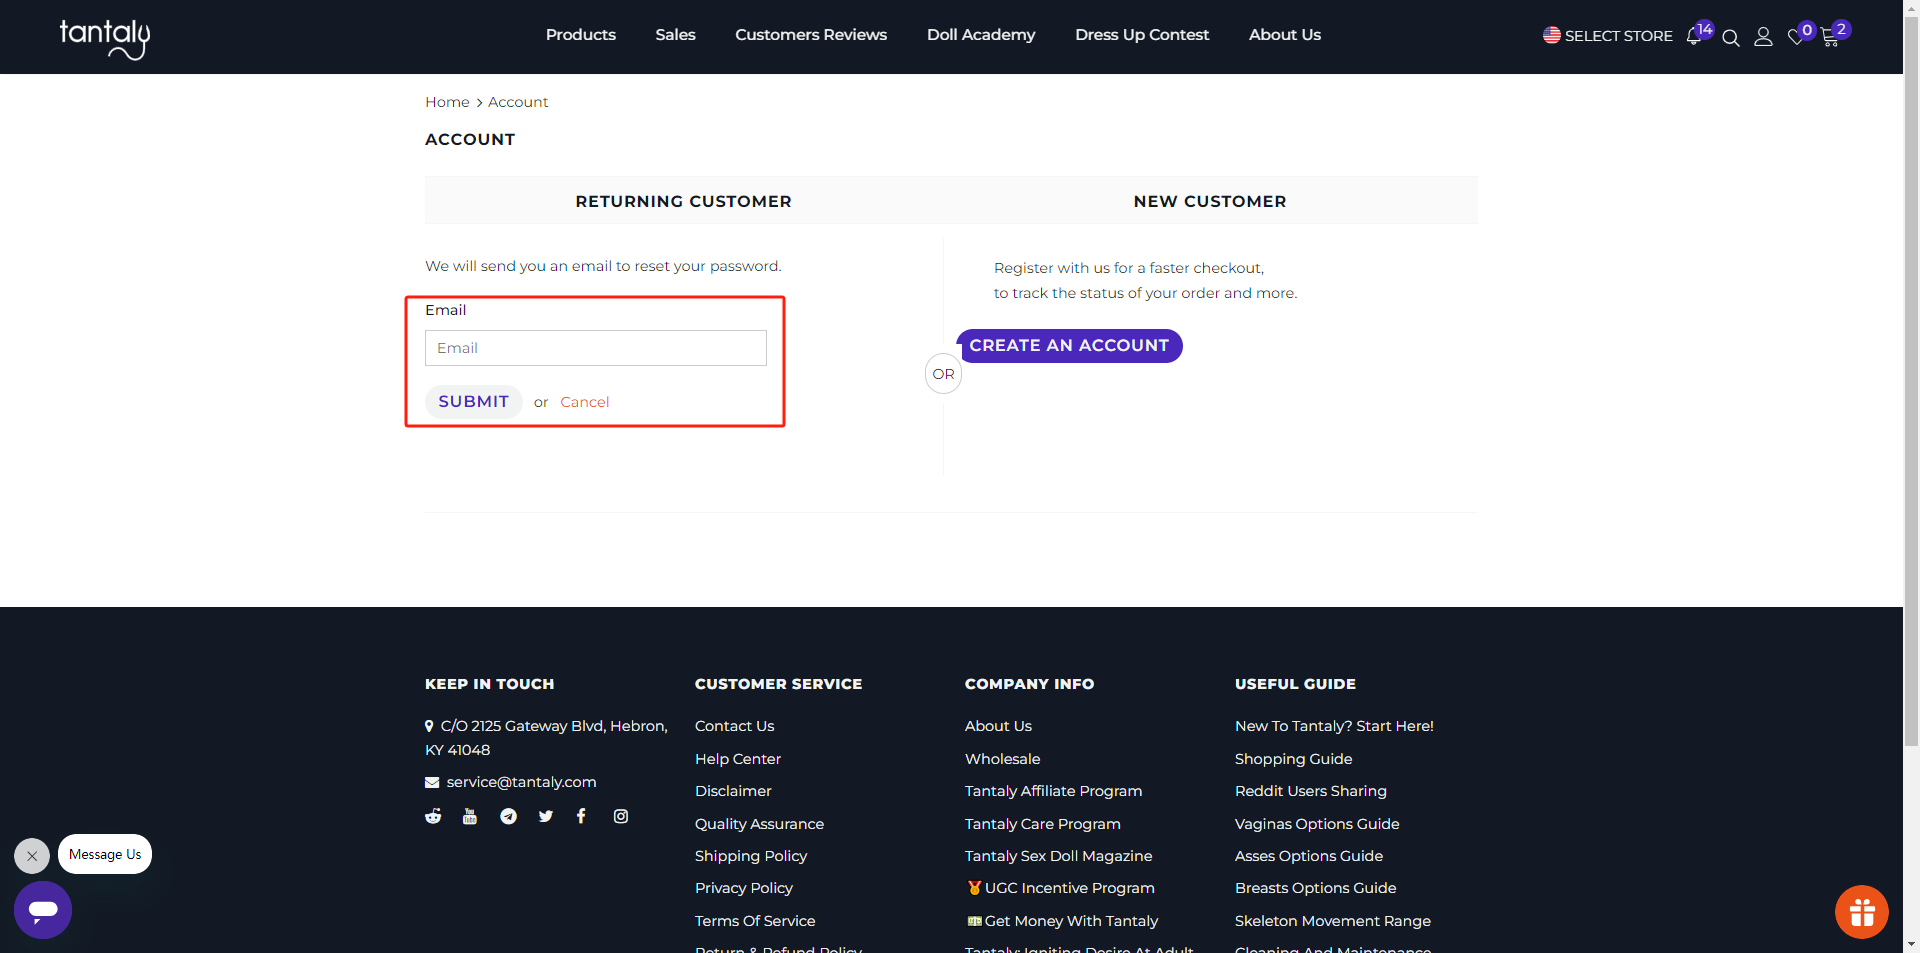Go to Customers Reviews
The width and height of the screenshot is (1920, 953).
coord(811,35)
